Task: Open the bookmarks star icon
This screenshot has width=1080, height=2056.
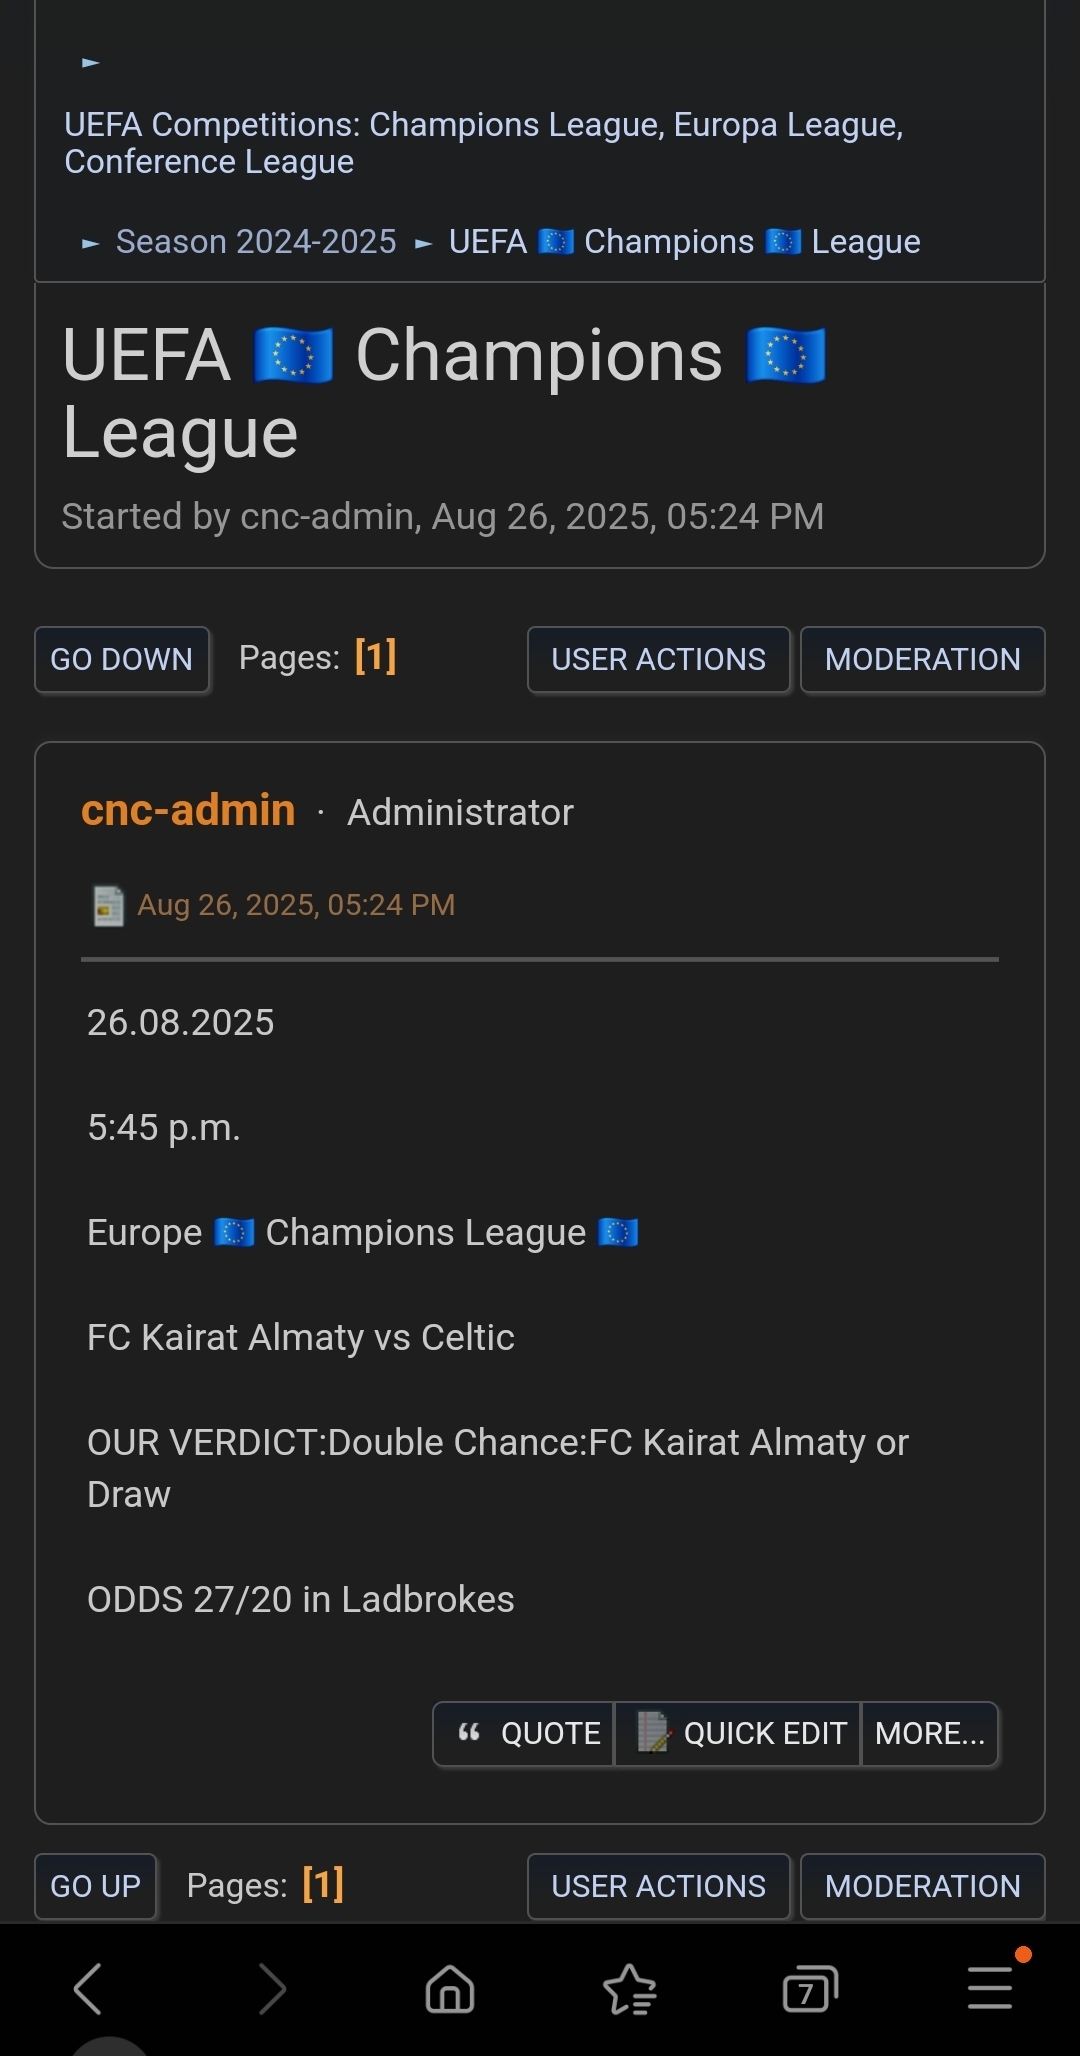Action: [x=629, y=1988]
